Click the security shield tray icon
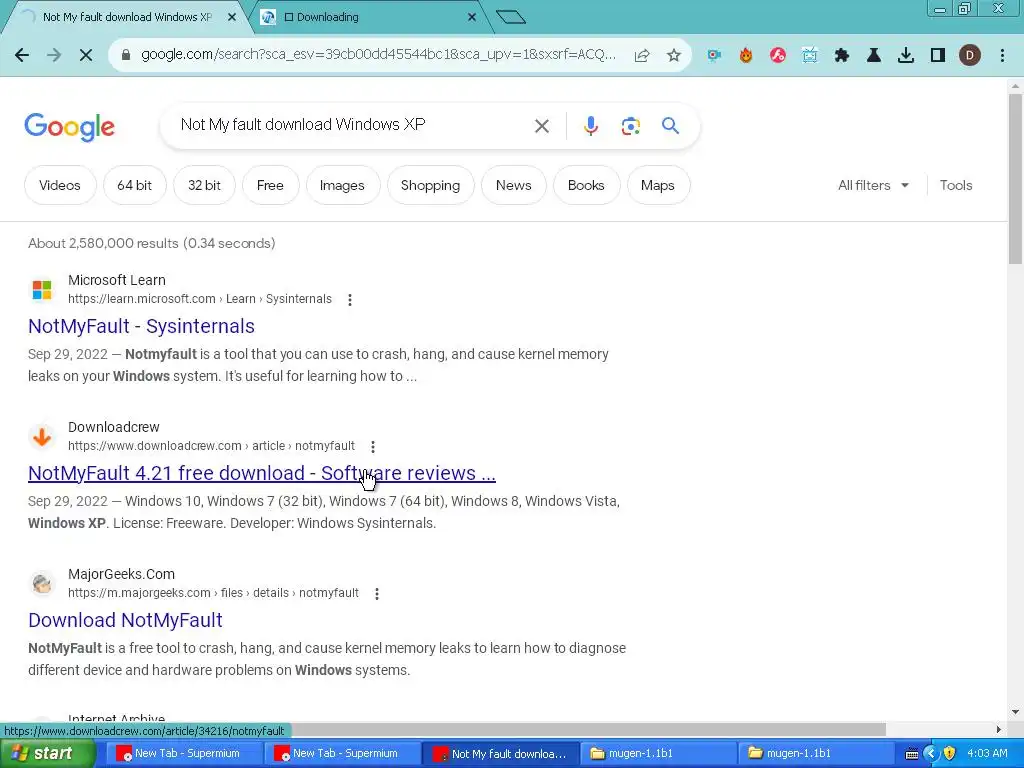Screen dimensions: 1024x768 950,754
